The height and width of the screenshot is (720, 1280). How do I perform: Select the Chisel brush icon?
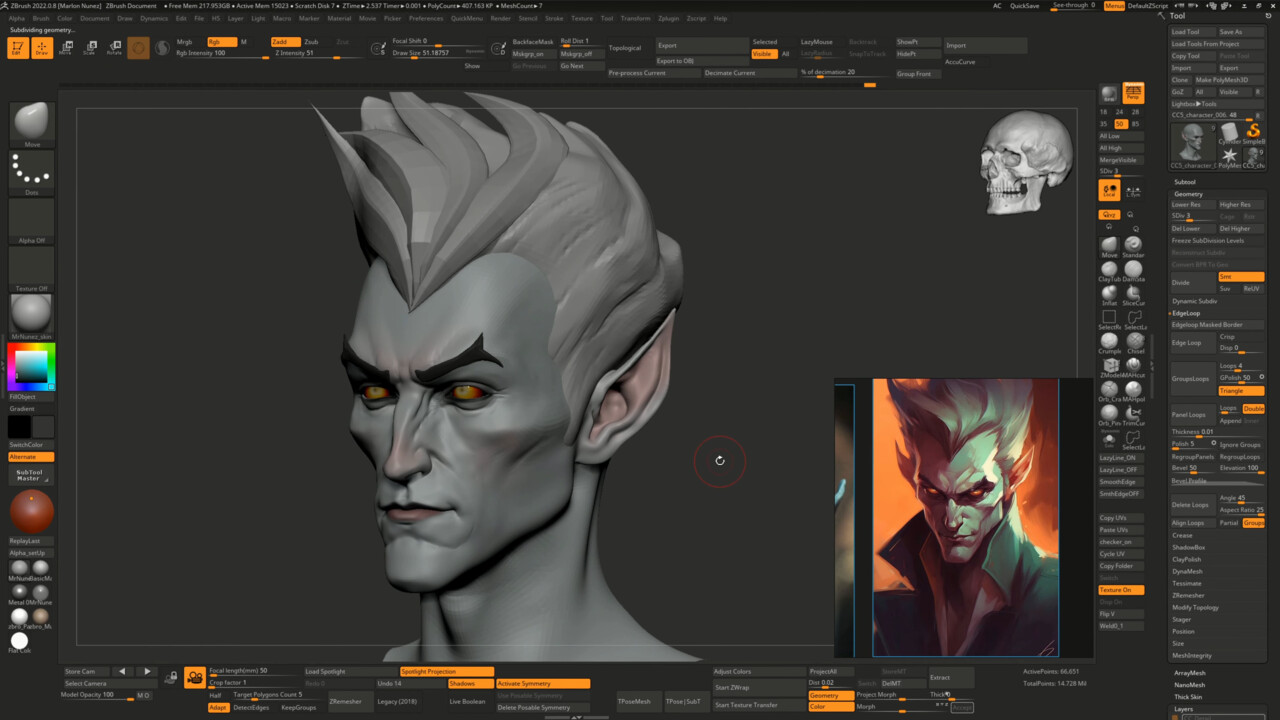[x=1133, y=343]
